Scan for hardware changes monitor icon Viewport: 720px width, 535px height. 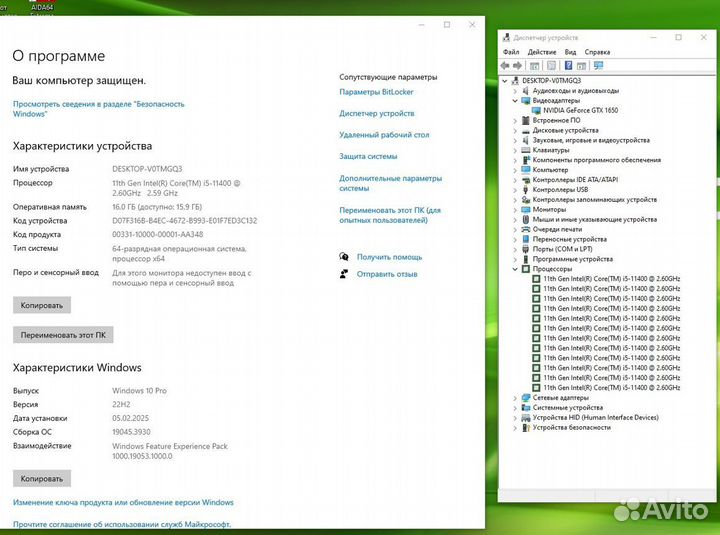tap(598, 66)
